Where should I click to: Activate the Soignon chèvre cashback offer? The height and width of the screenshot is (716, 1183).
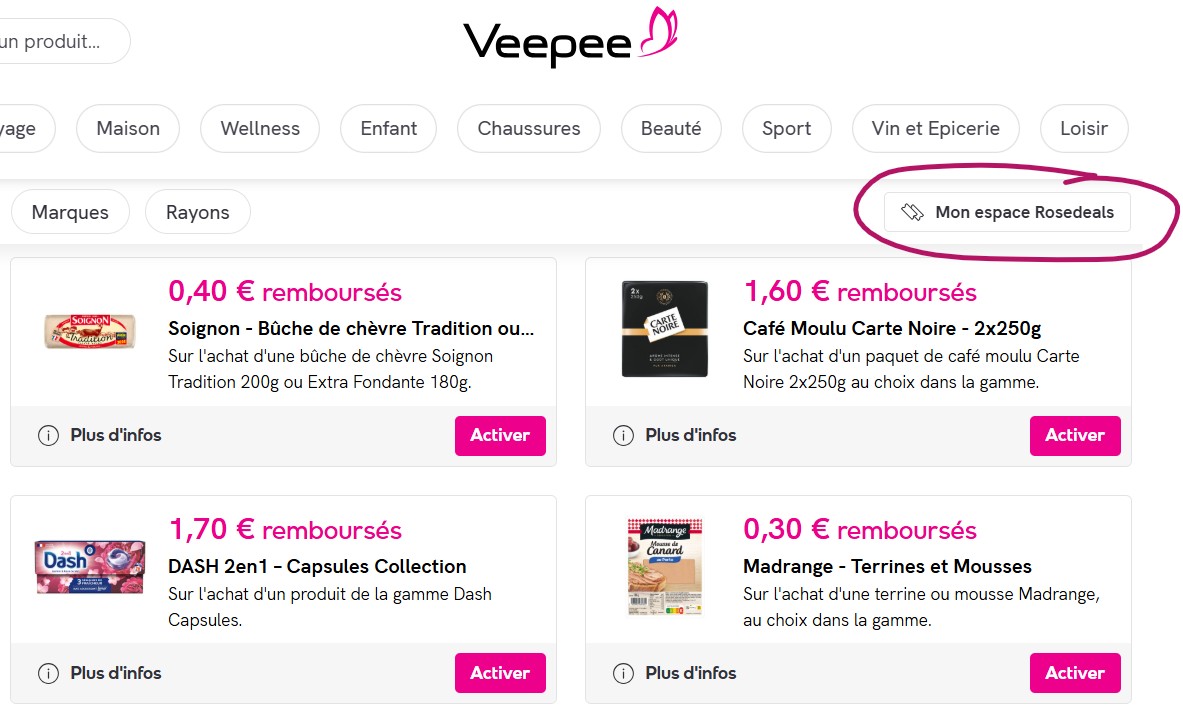500,435
